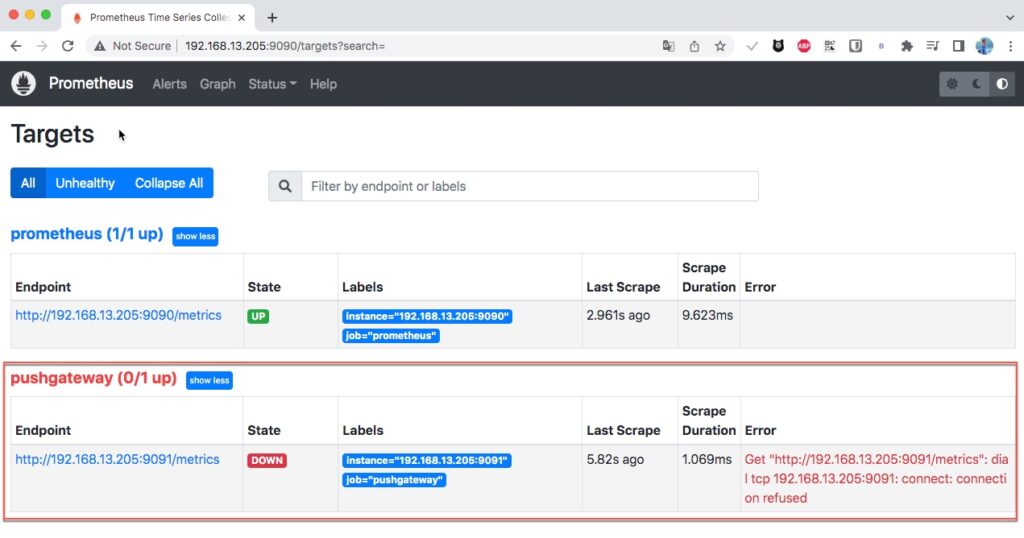This screenshot has width=1024, height=538.
Task: Open the Alerts nav item
Action: [x=169, y=84]
